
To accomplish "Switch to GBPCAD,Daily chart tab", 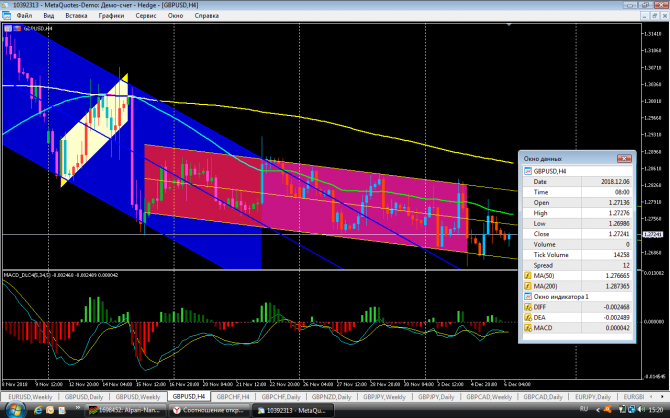I will pos(543,397).
